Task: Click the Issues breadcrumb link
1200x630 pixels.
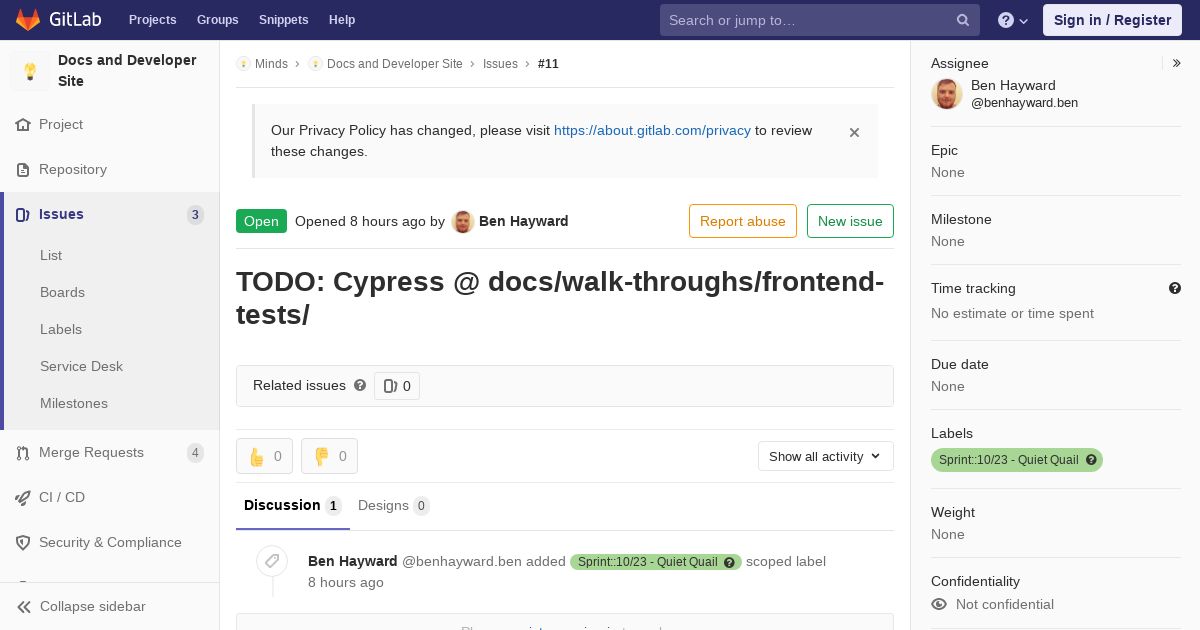Action: pyautogui.click(x=500, y=64)
